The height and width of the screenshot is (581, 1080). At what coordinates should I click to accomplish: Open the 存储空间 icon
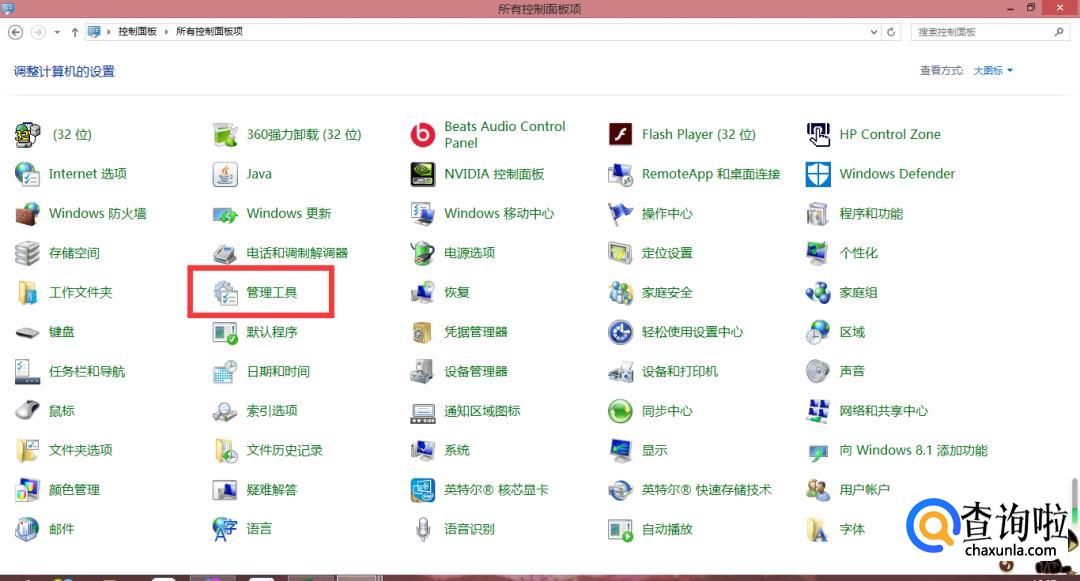pos(27,253)
